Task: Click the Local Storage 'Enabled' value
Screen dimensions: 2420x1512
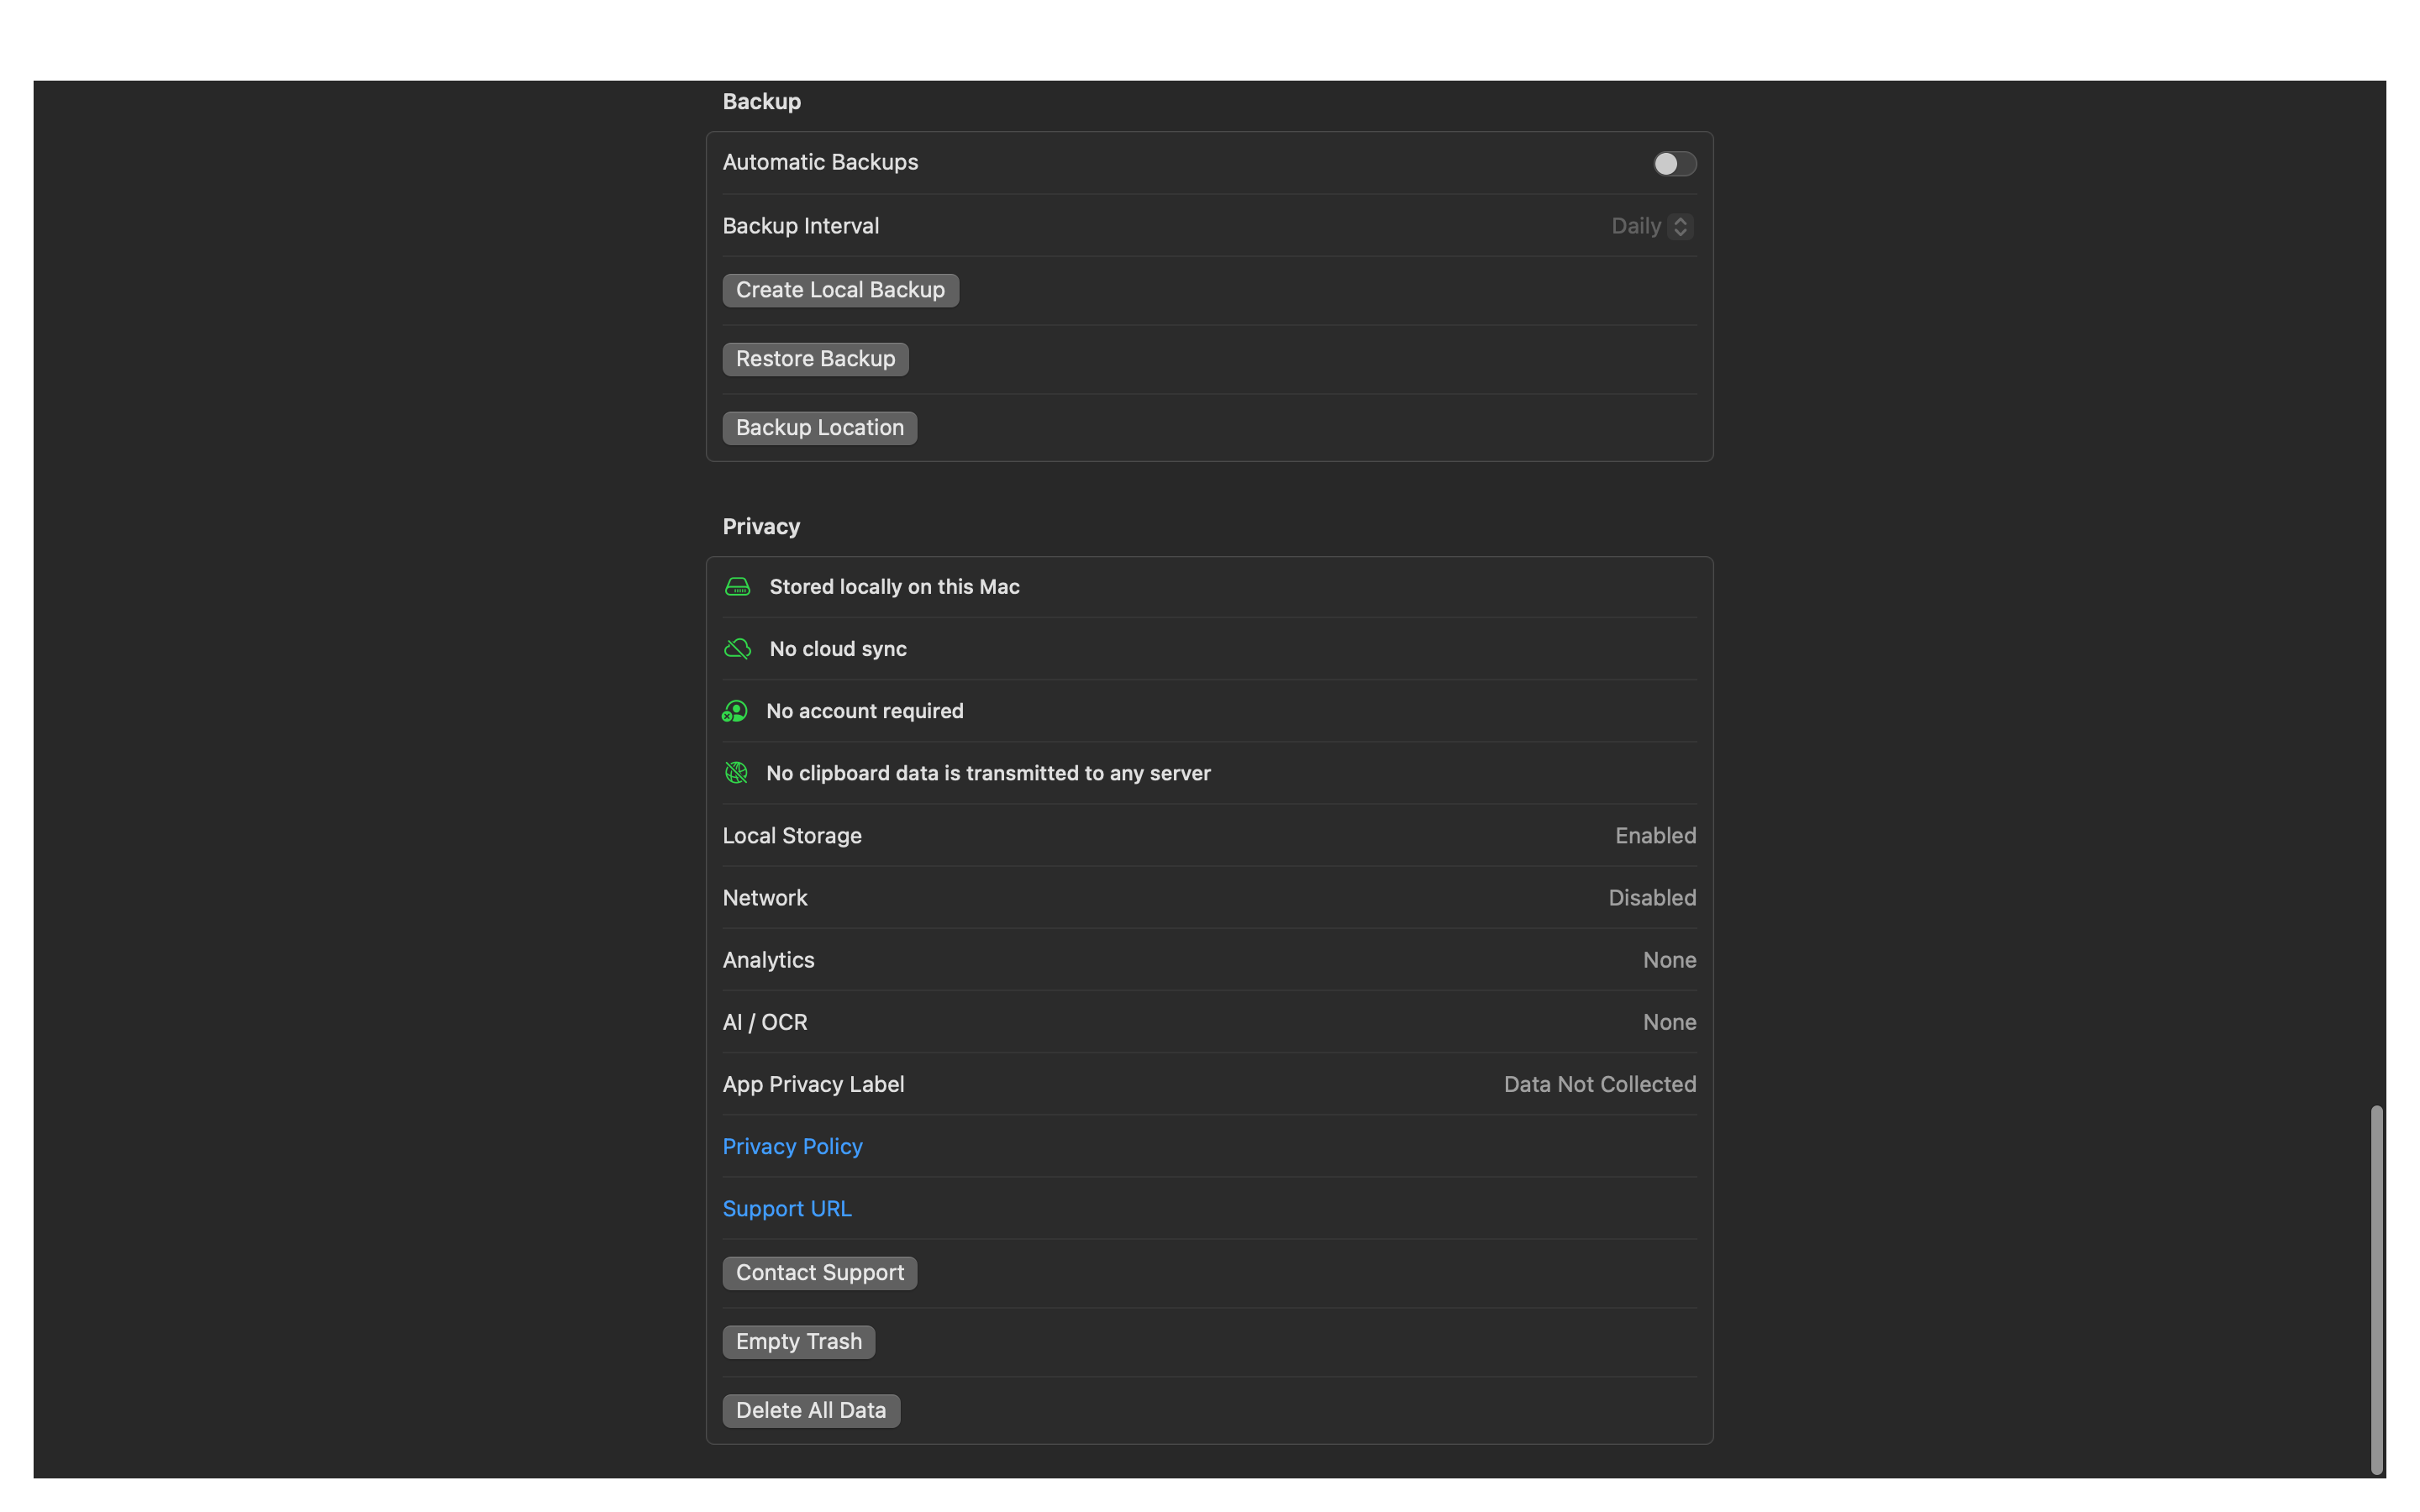Action: point(1655,835)
